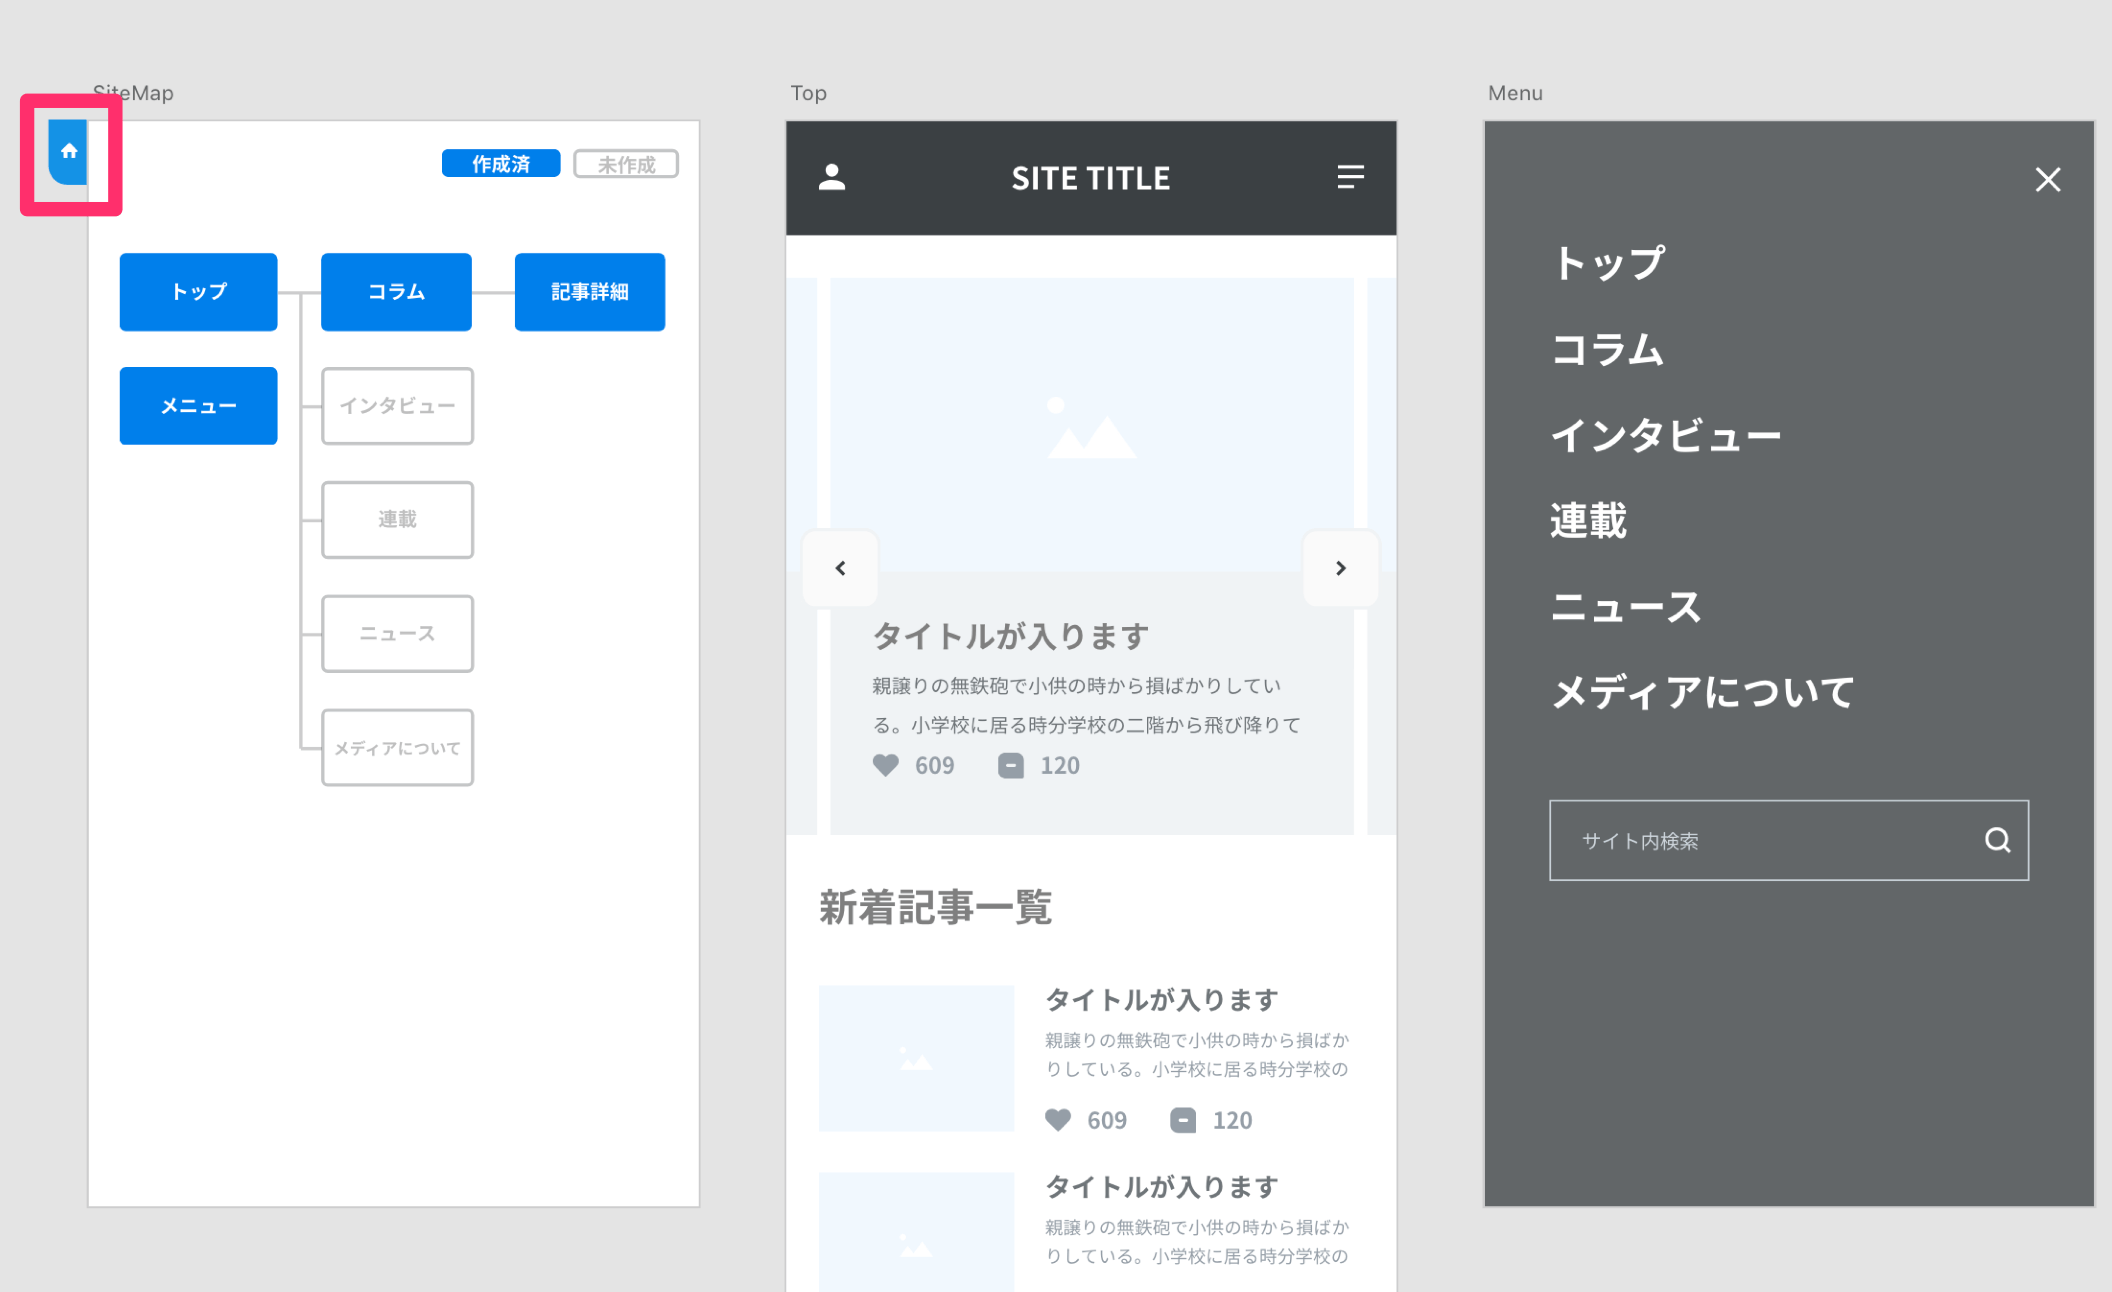Click the close X icon on Menu panel
2112x1292 pixels.
point(2047,180)
